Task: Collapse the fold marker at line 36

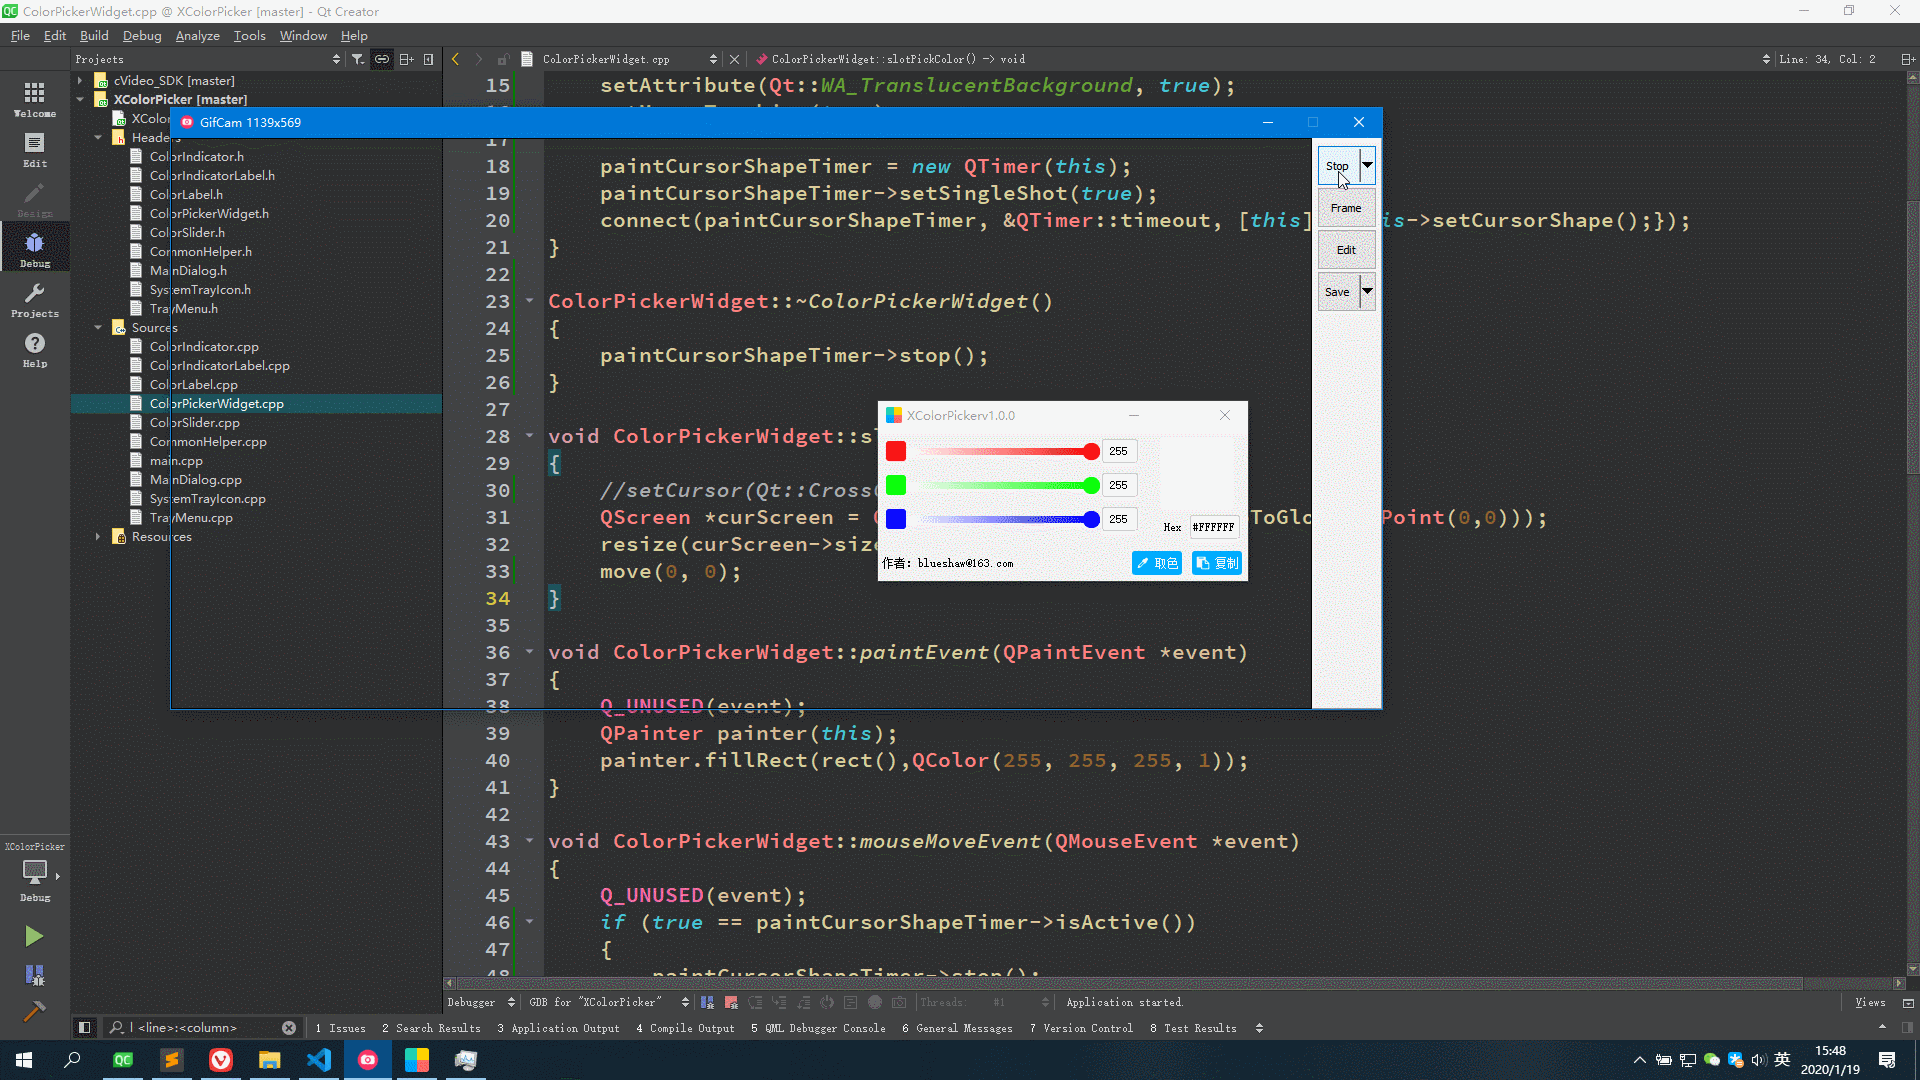Action: point(530,652)
